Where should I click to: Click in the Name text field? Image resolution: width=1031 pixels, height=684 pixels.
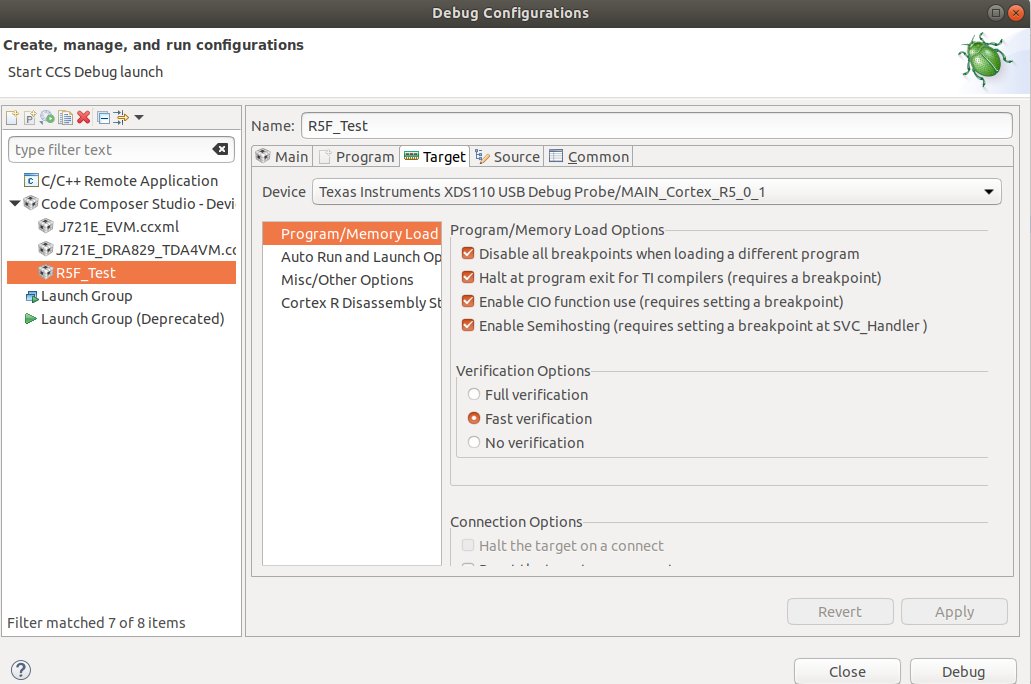[656, 126]
